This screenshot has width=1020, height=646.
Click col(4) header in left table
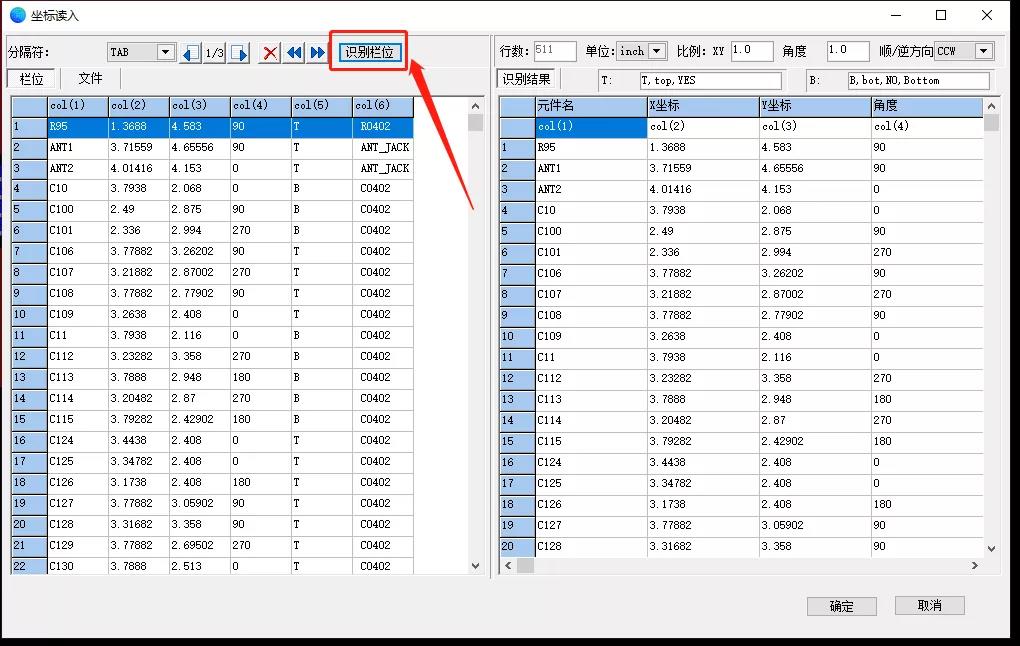click(261, 105)
